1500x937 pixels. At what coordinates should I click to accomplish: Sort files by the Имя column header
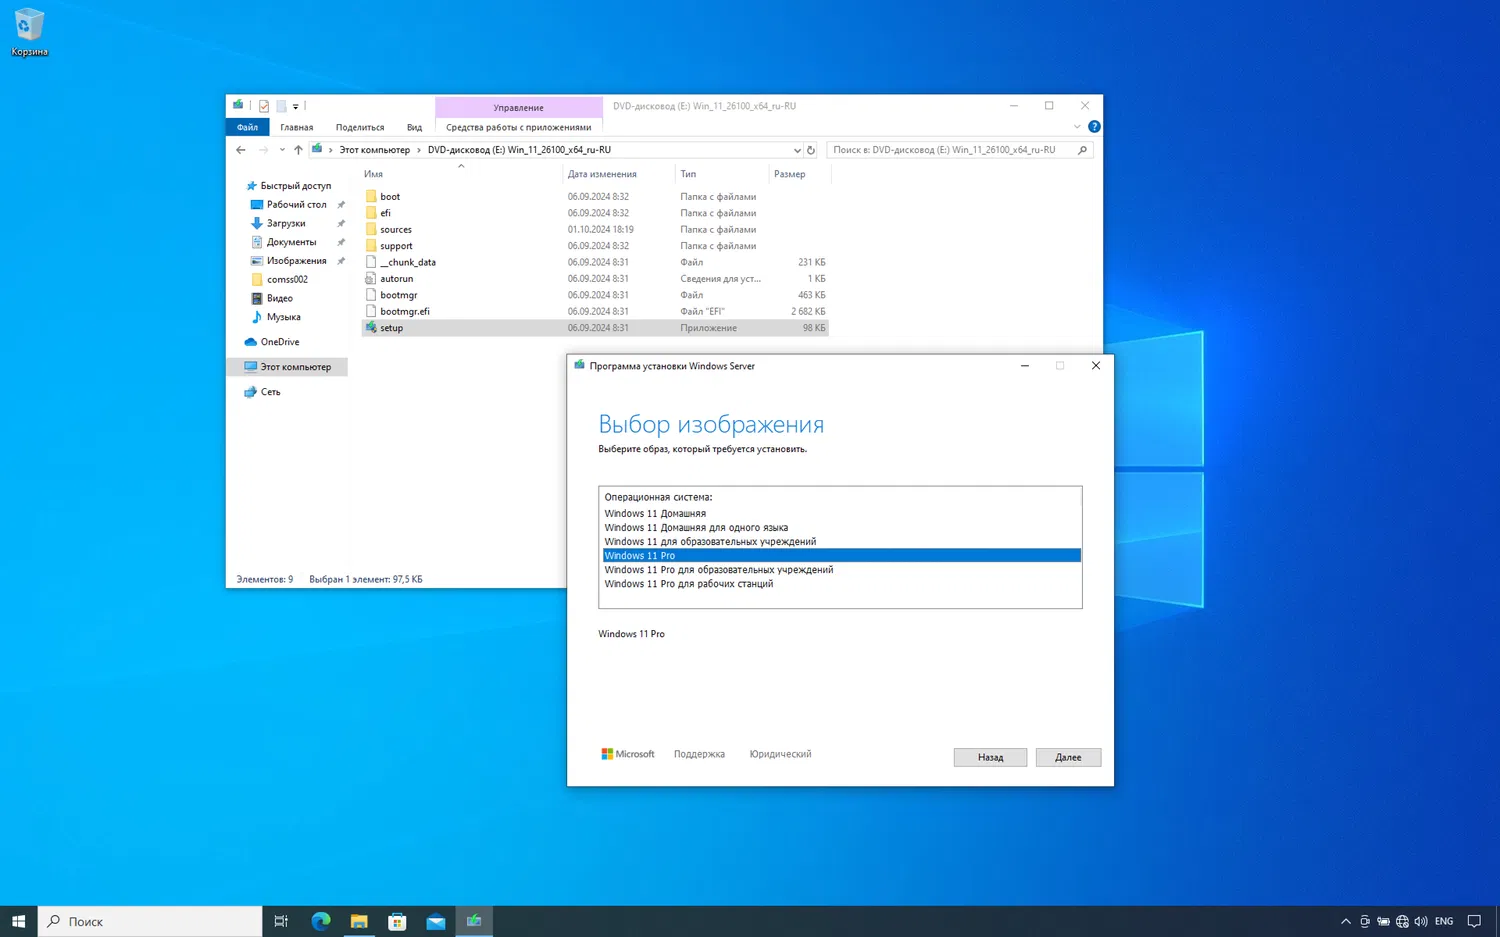point(373,174)
